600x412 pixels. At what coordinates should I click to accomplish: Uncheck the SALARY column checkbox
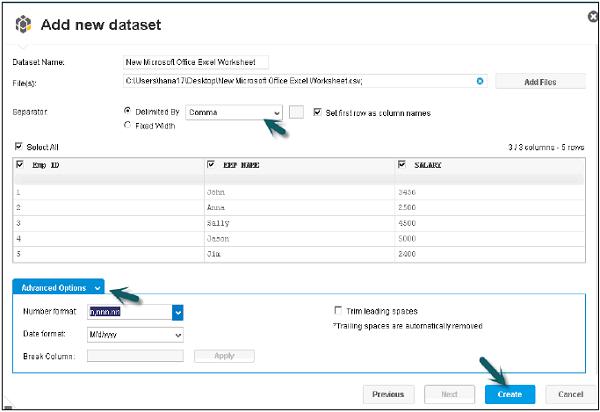pyautogui.click(x=401, y=164)
